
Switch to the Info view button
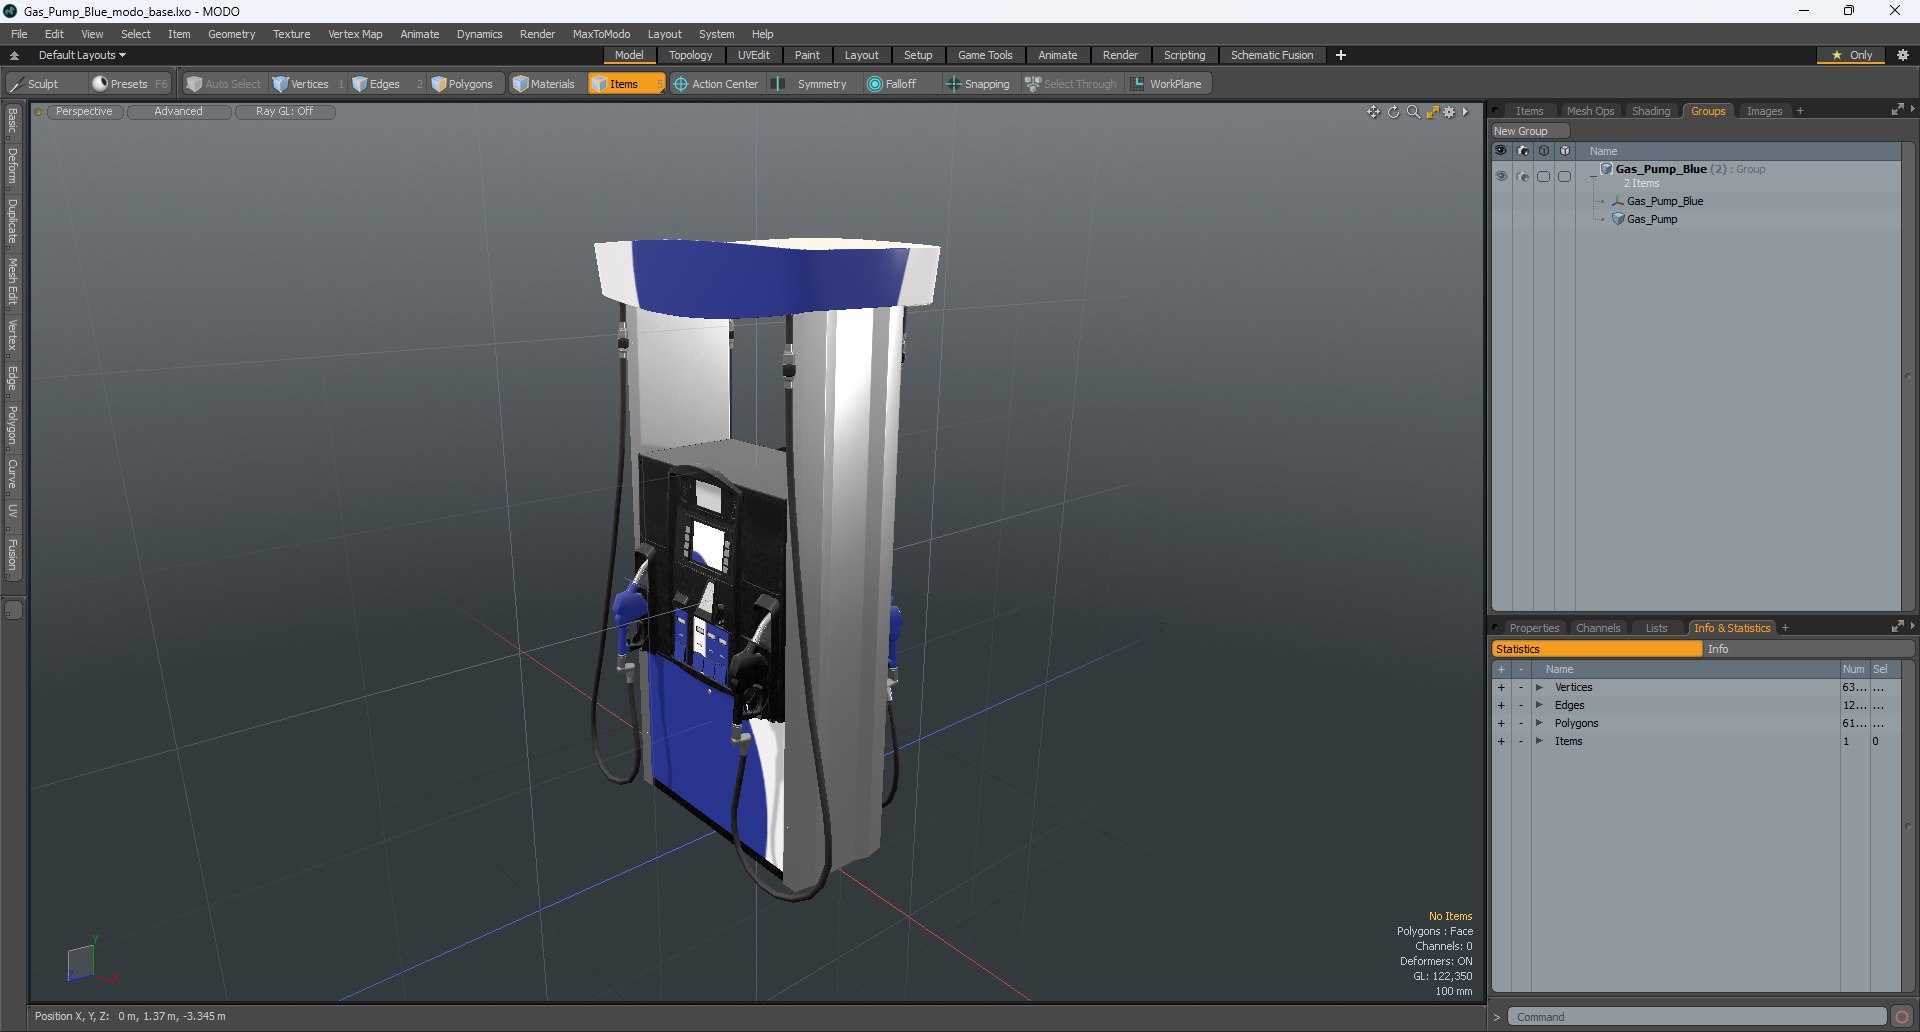click(x=1806, y=649)
